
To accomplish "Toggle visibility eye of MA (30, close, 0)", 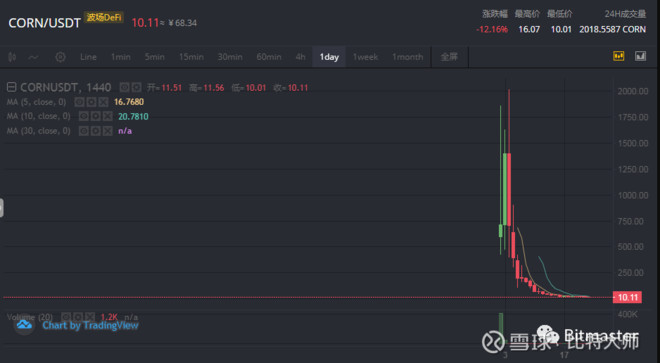I will [x=83, y=131].
